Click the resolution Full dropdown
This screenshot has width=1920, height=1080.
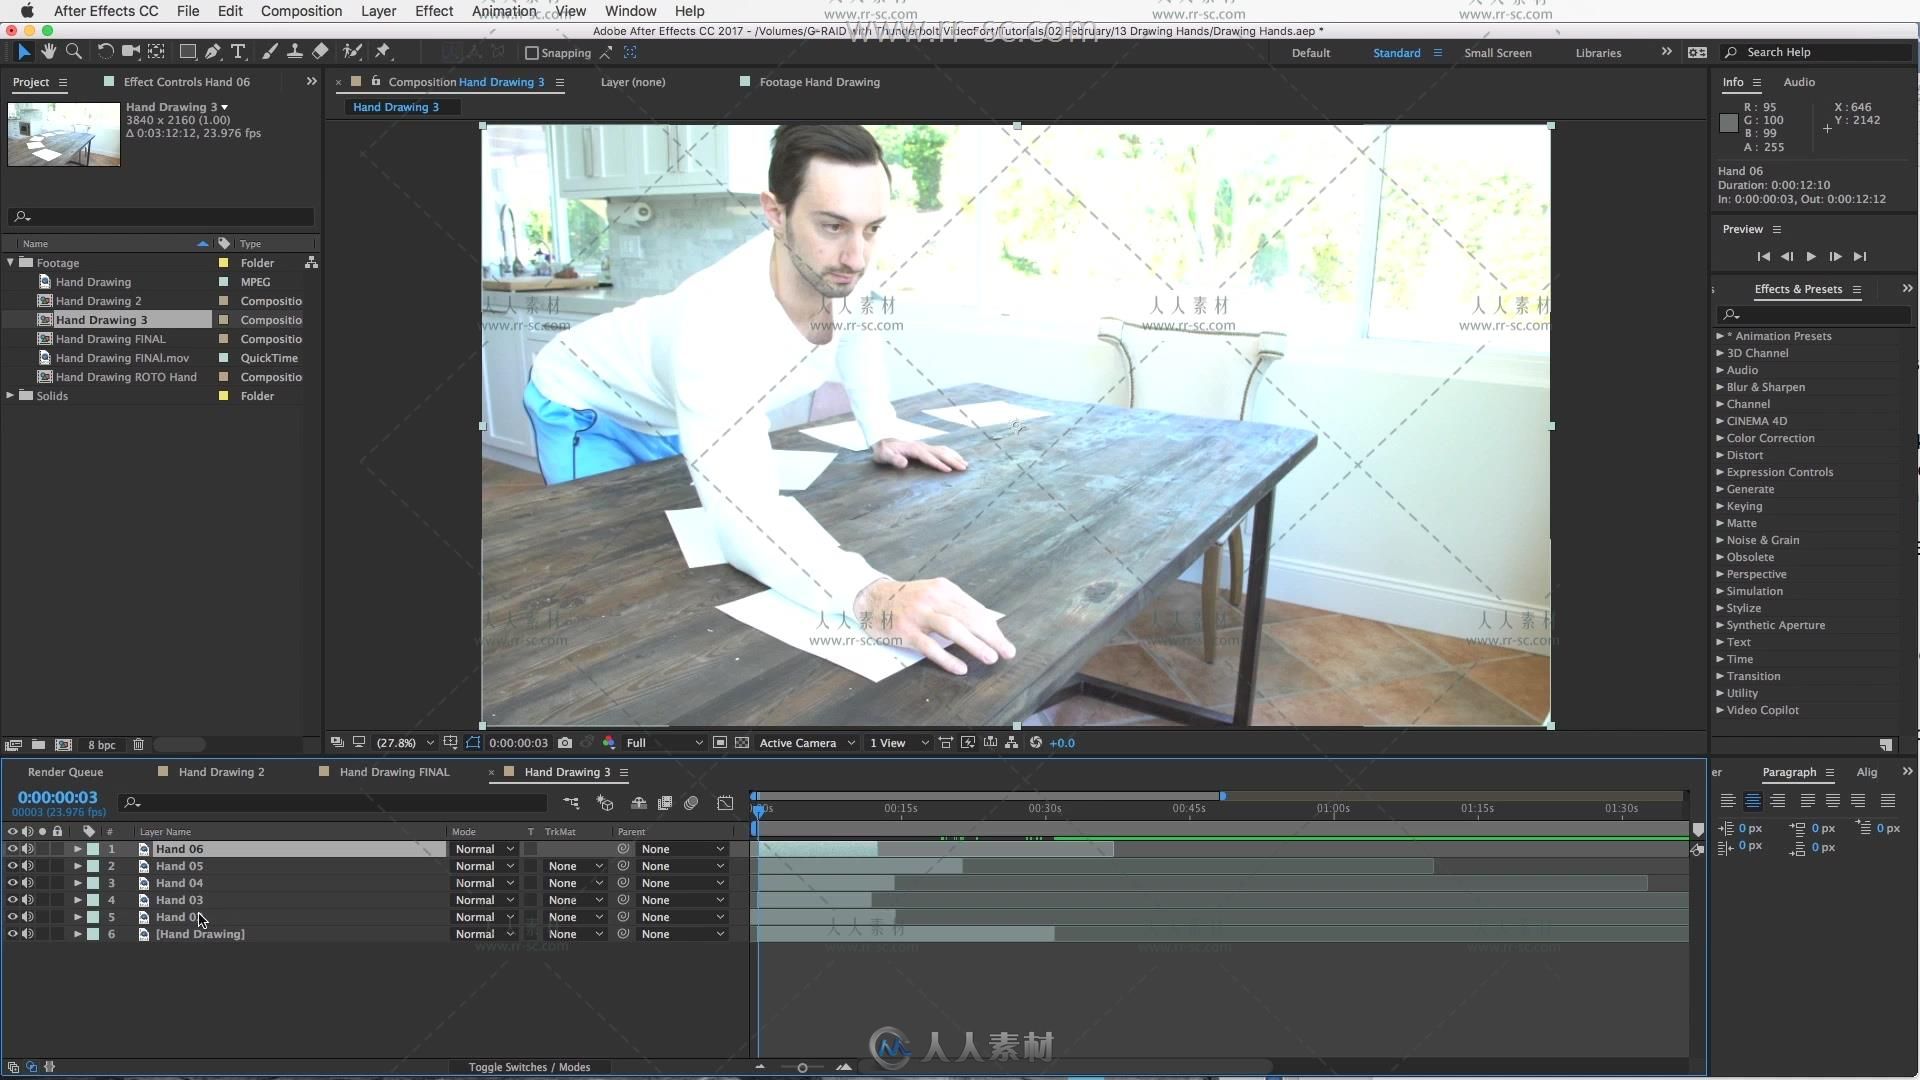[657, 741]
